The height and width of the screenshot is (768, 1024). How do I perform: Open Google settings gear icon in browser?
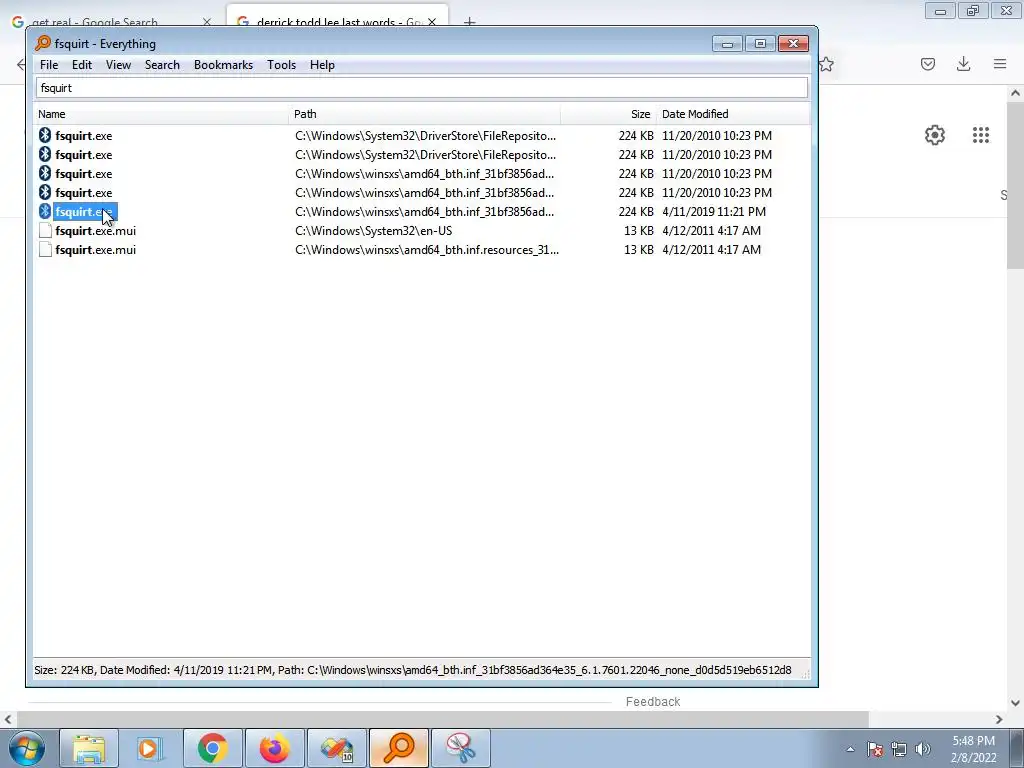[x=935, y=135]
